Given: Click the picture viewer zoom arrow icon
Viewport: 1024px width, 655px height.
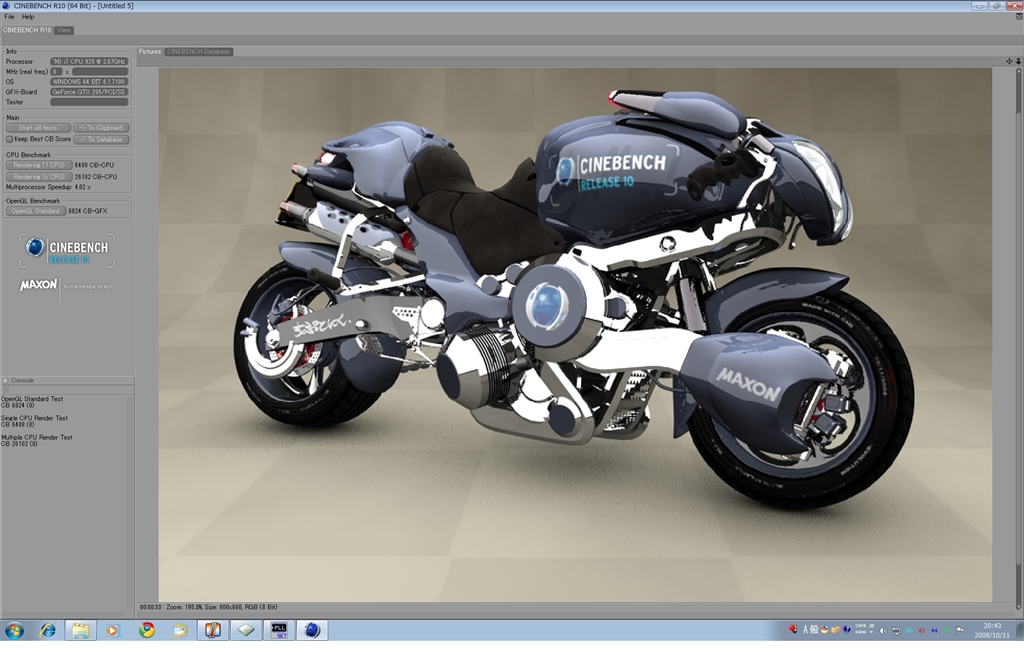Looking at the screenshot, I should [x=1018, y=61].
